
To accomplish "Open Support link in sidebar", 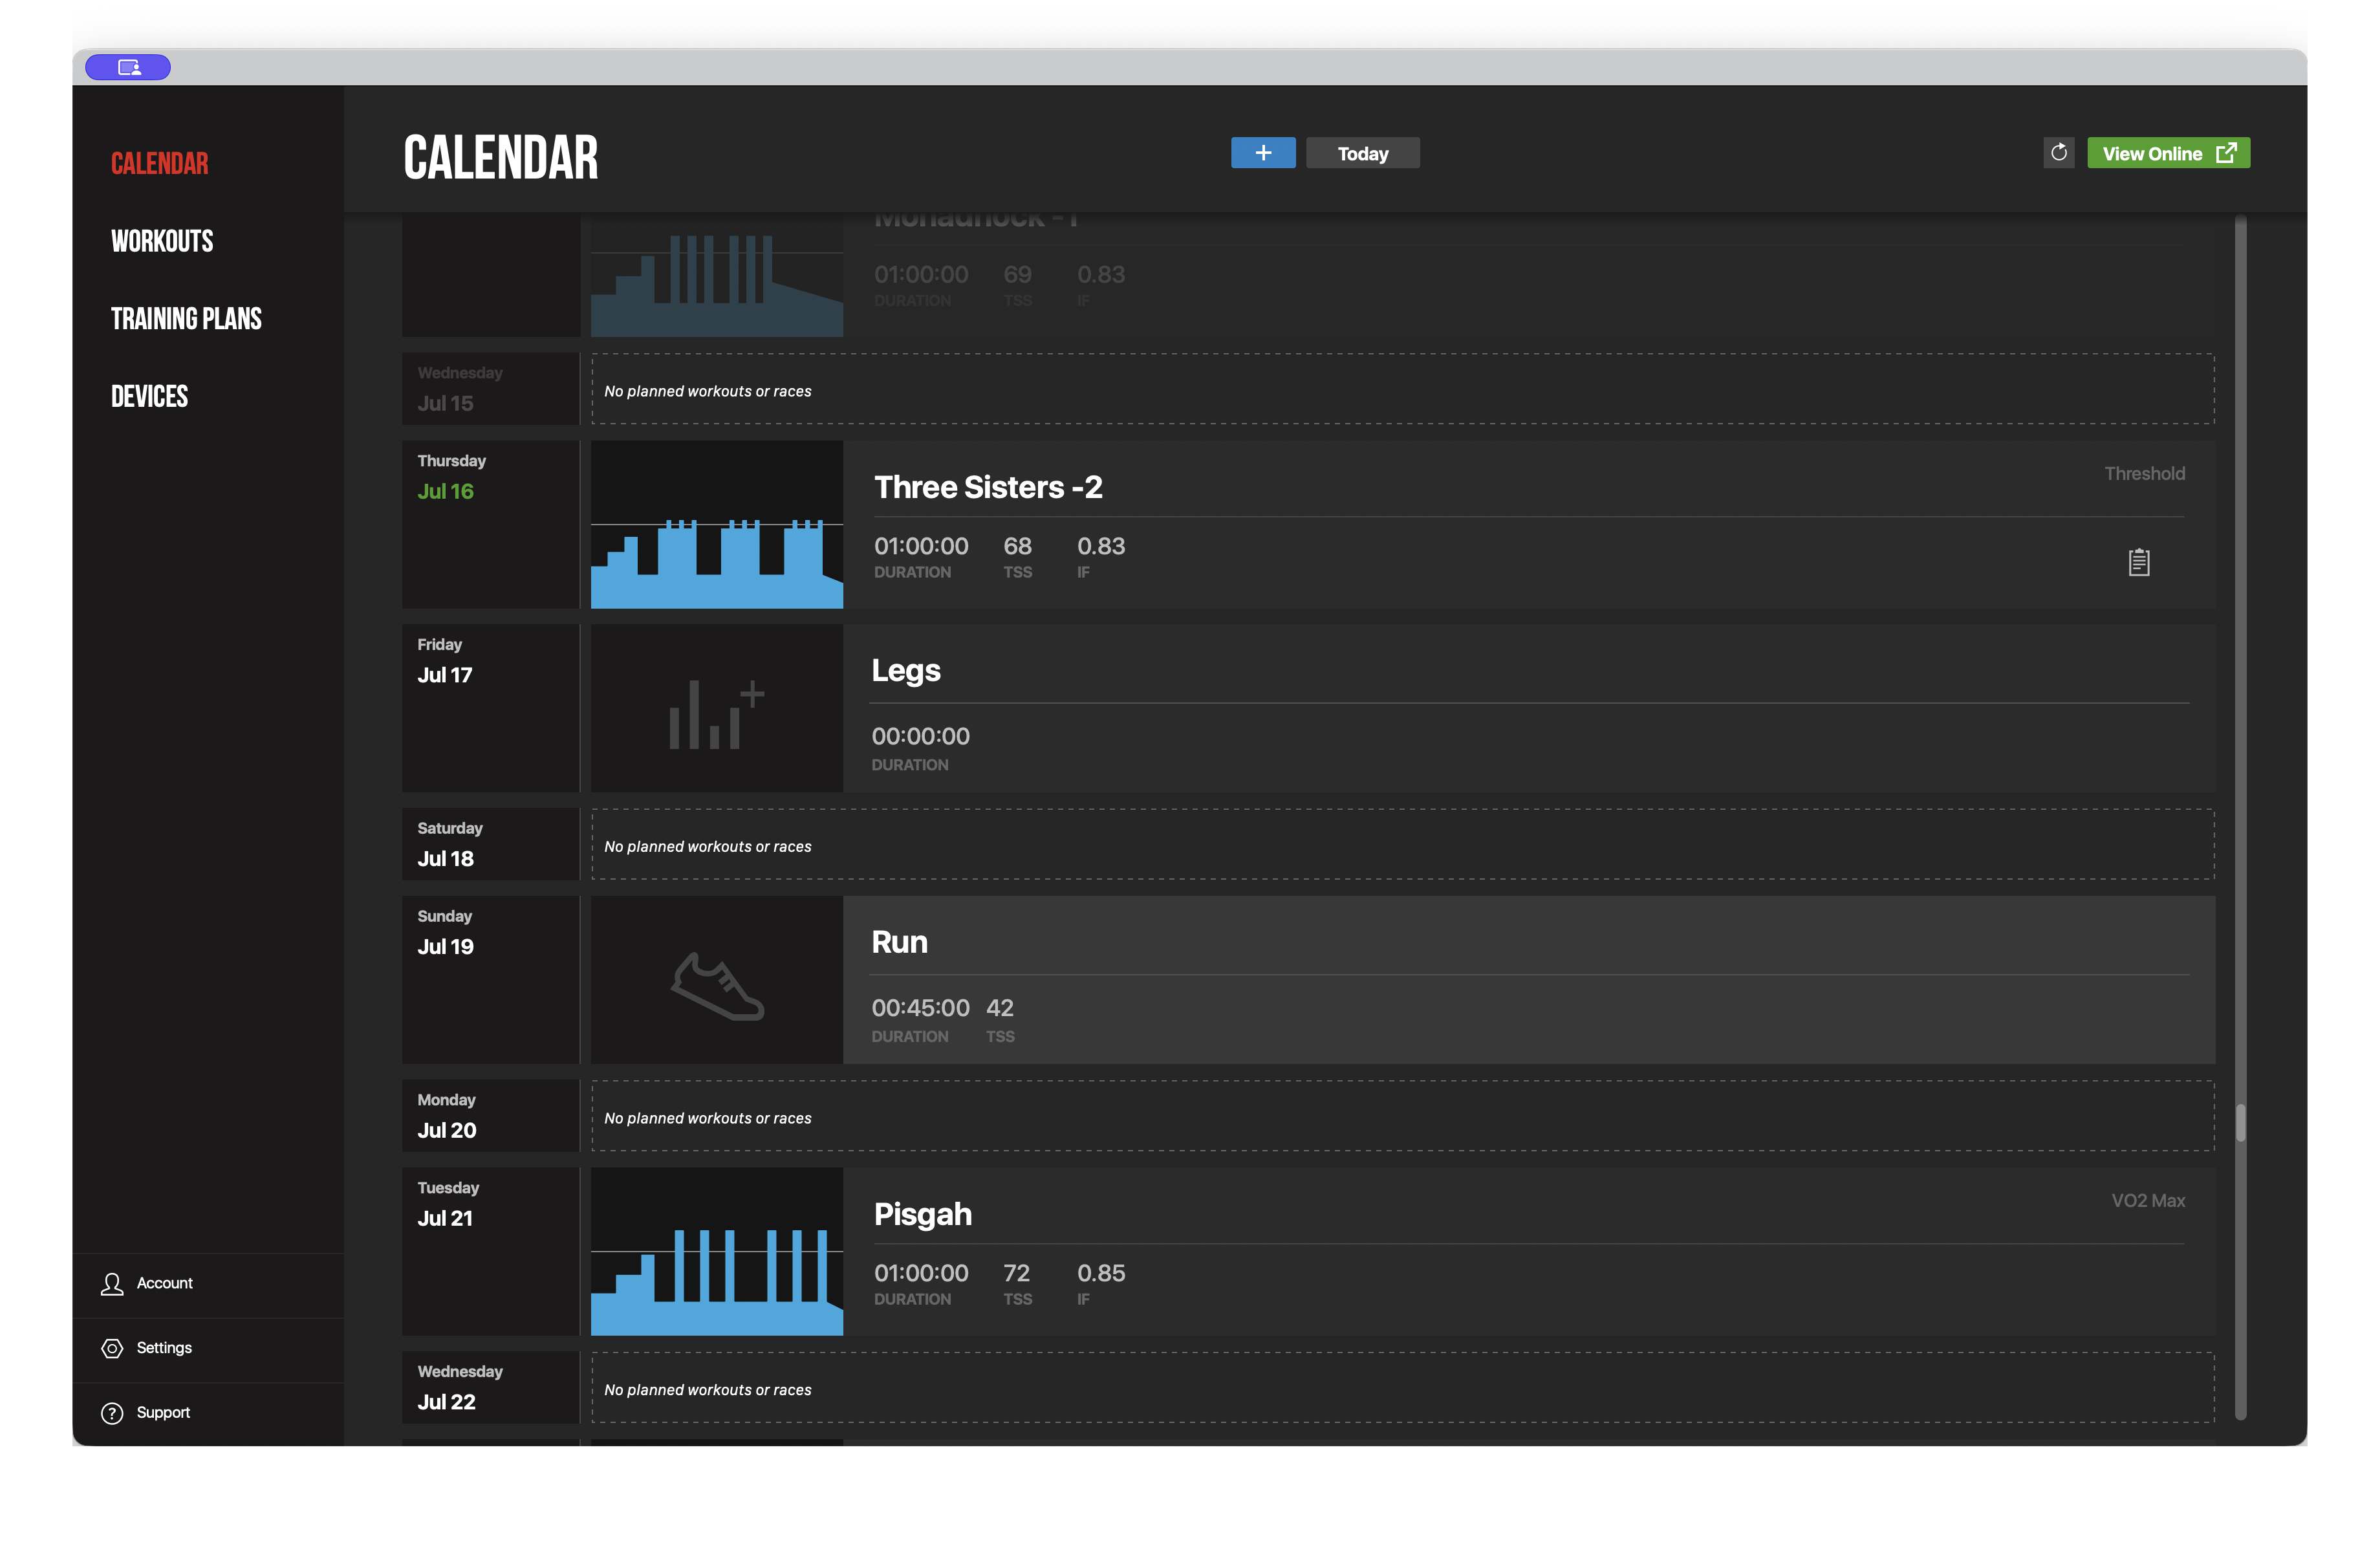I will (208, 1413).
